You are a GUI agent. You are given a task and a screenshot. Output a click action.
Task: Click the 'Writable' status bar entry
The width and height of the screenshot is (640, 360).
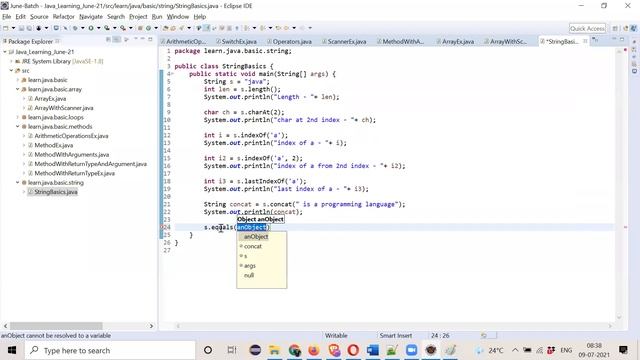click(x=336, y=336)
